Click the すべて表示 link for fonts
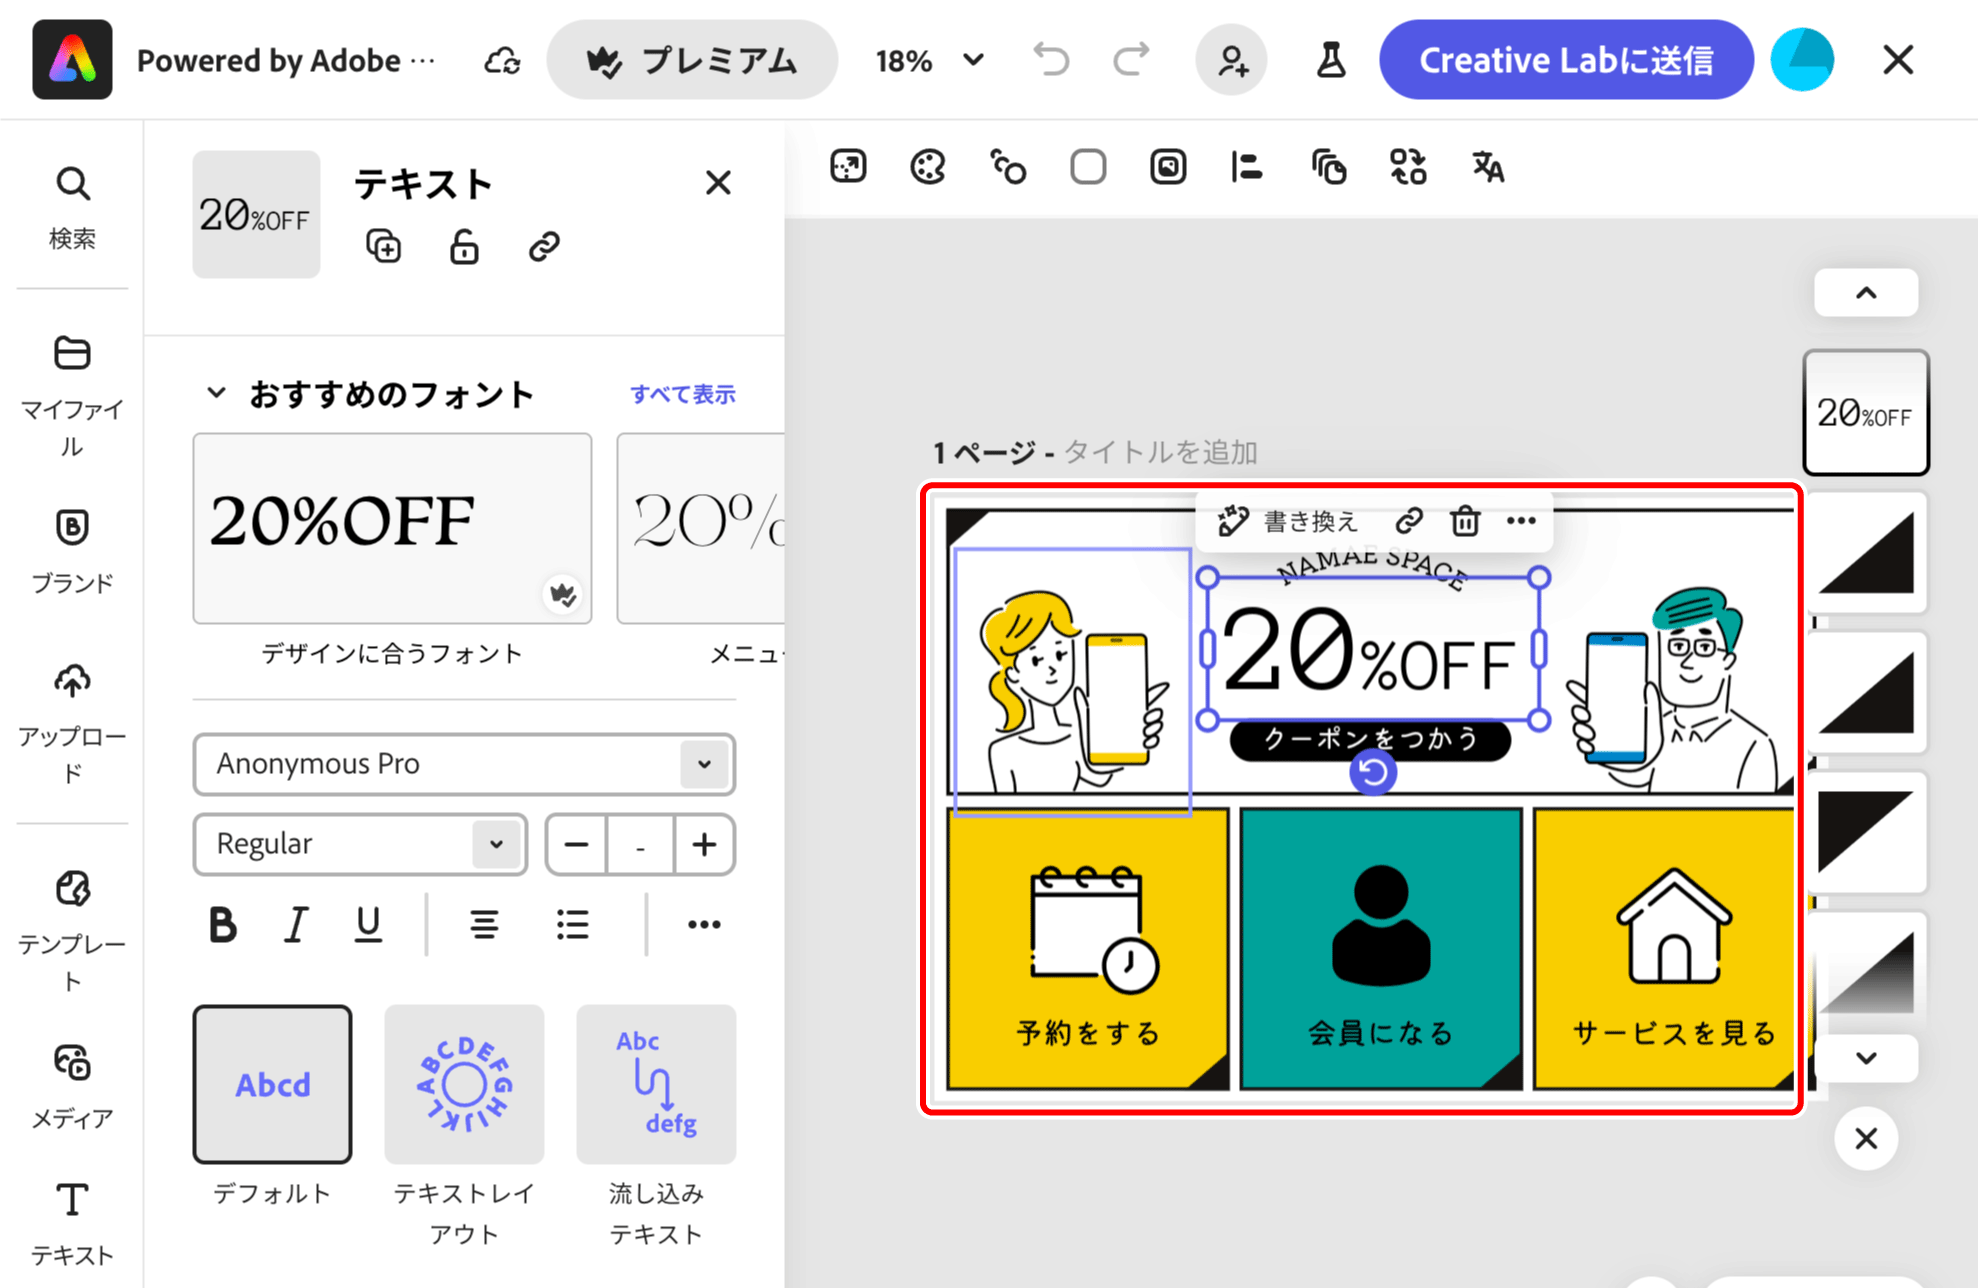Screen dimensions: 1978x1288 pos(683,393)
